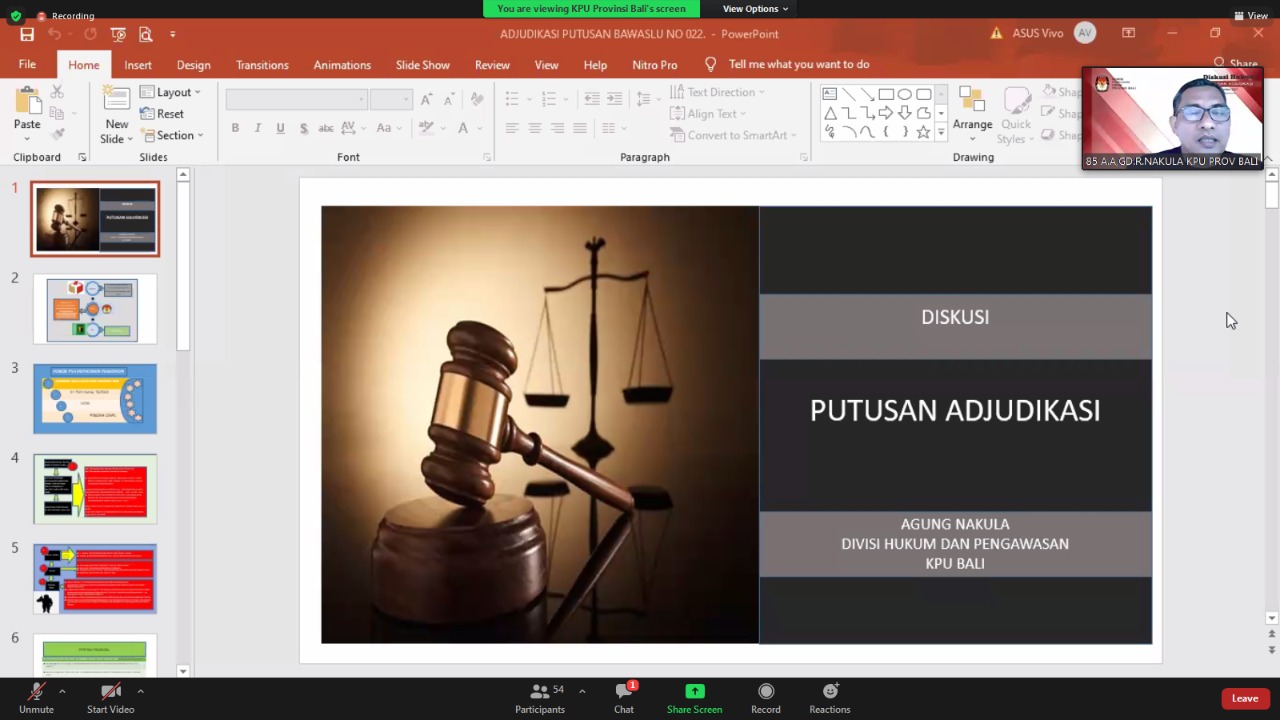Expand the View Options dropdown
1280x720 pixels.
pos(755,9)
